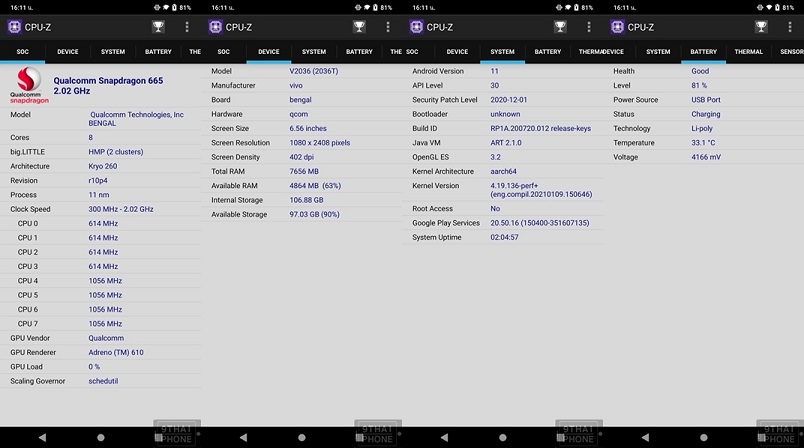
Task: Select SOC tab on the System screen
Action: 412,52
